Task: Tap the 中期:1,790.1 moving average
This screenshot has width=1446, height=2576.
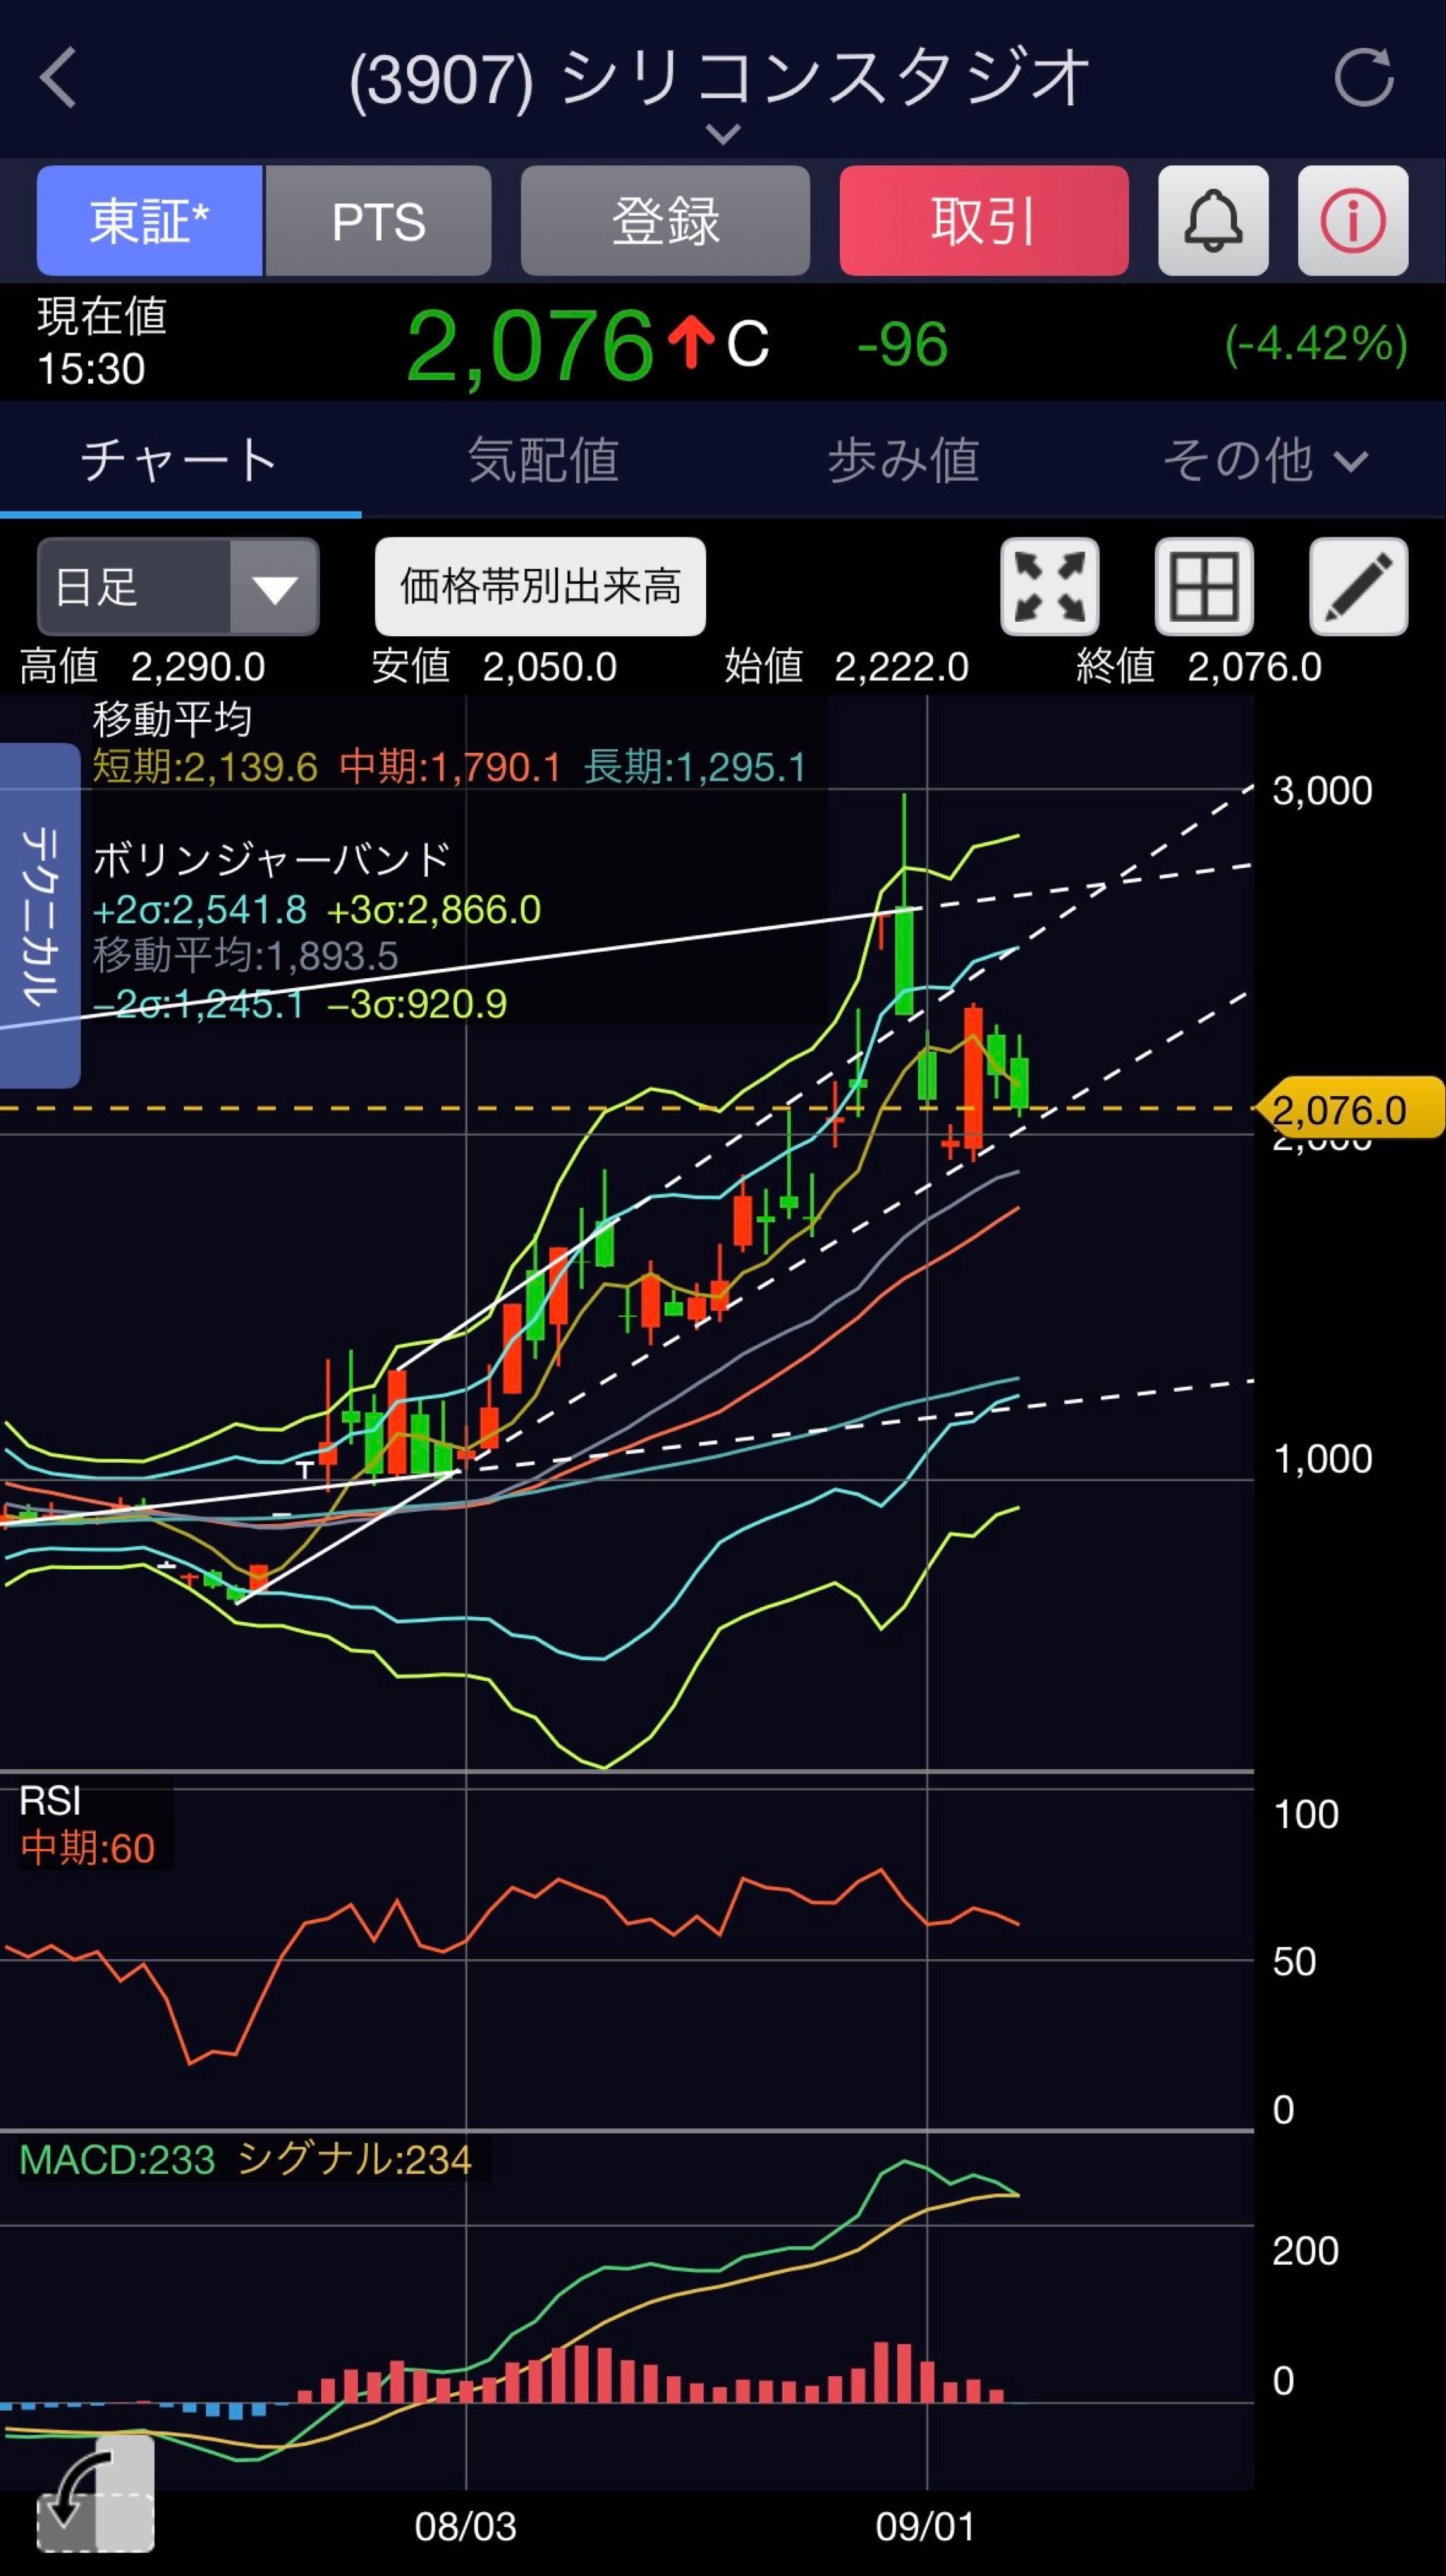Action: [450, 767]
